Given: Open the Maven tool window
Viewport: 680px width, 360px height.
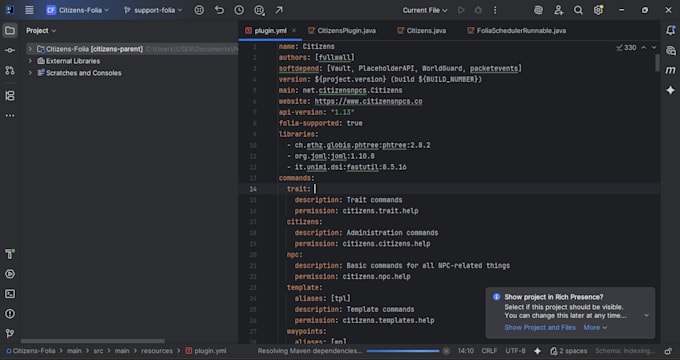Looking at the screenshot, I should (x=670, y=70).
